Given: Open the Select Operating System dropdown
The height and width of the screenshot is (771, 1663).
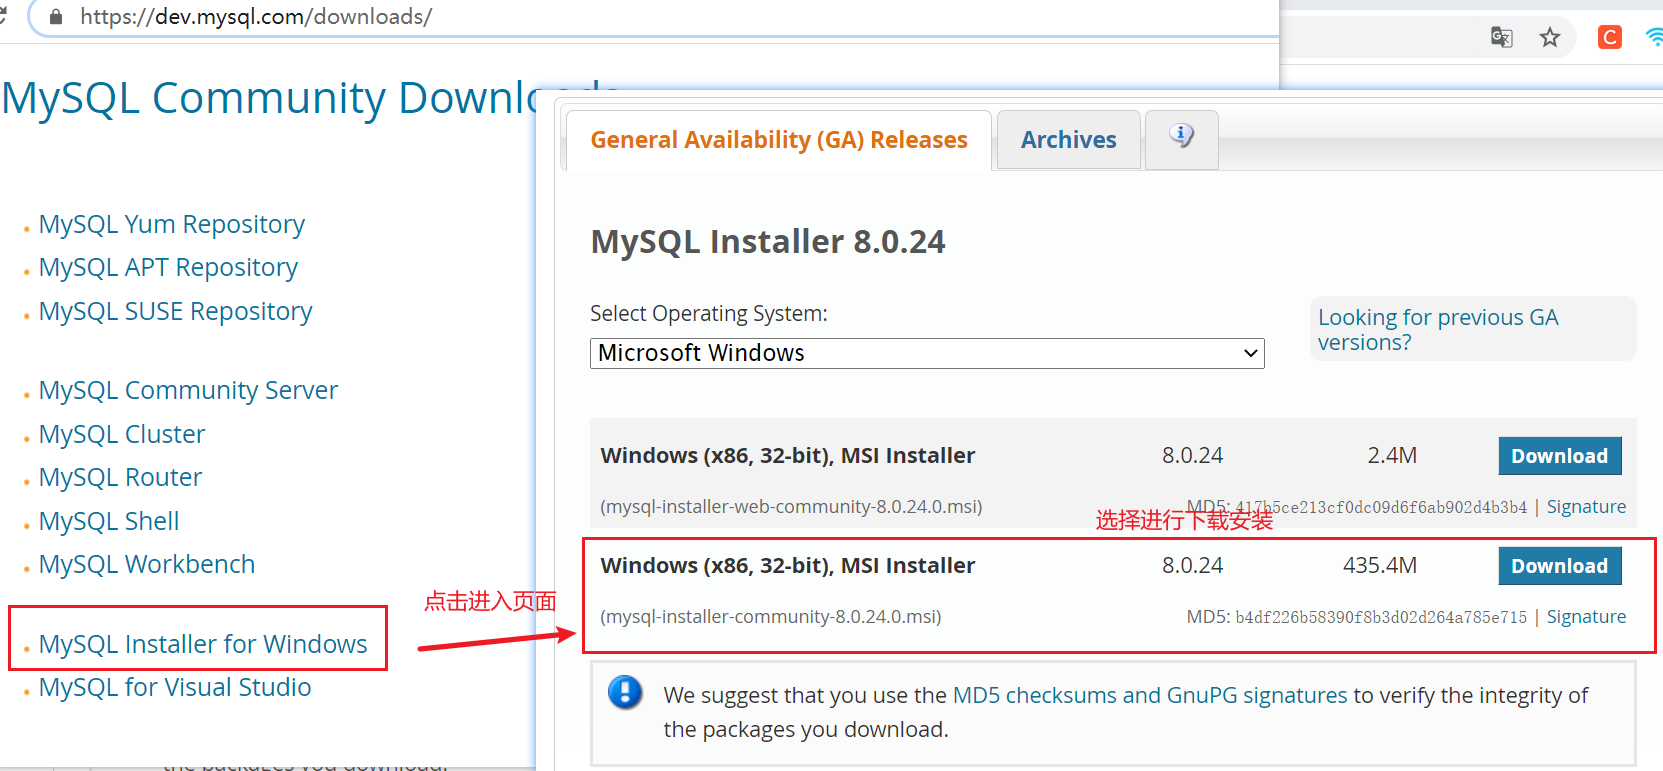Looking at the screenshot, I should pos(927,353).
